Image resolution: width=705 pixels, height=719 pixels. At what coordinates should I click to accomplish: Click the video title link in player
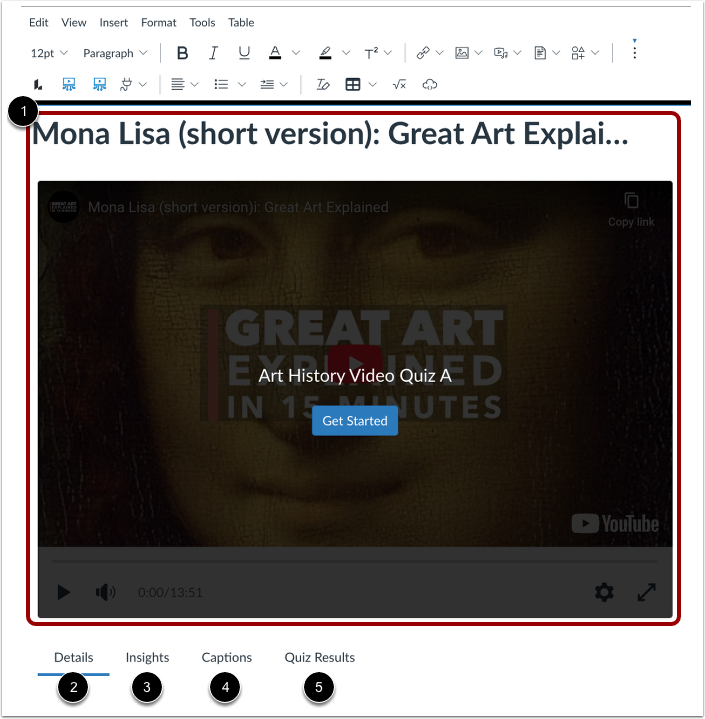click(238, 207)
